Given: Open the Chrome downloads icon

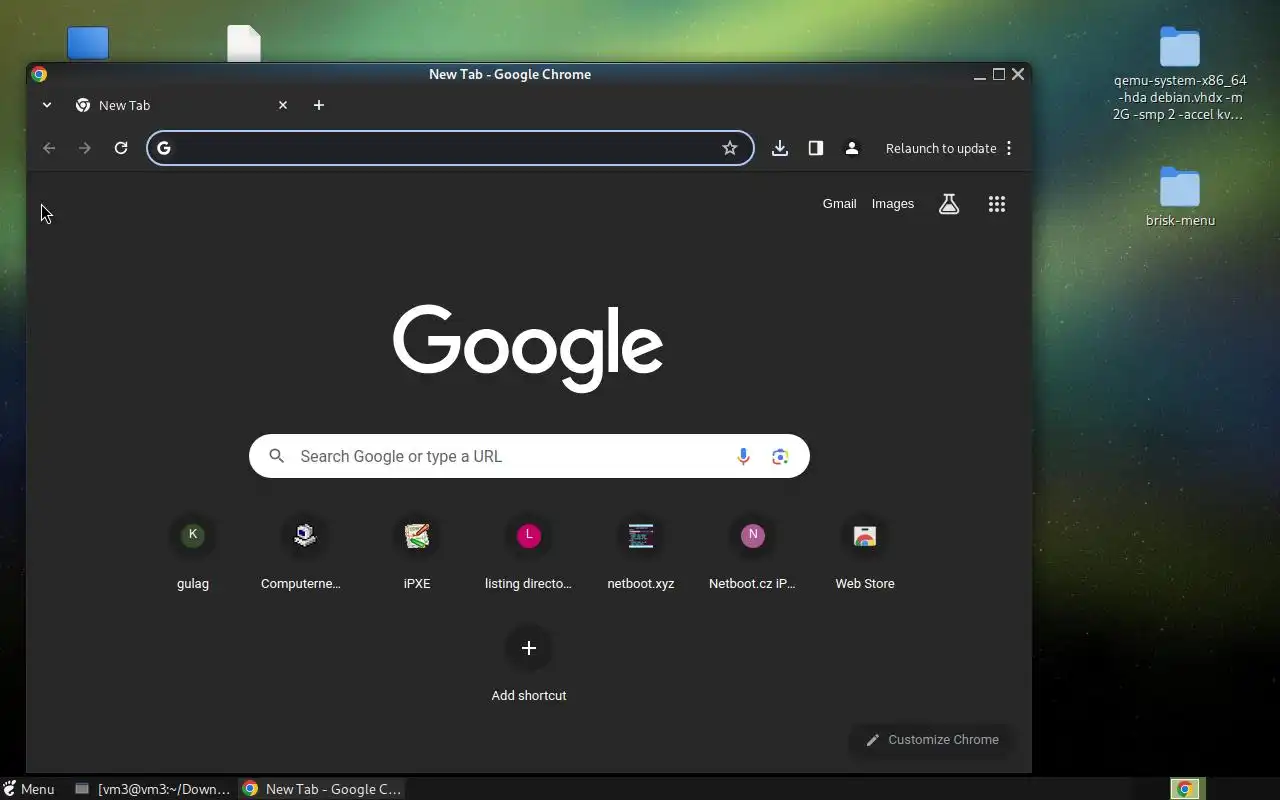Looking at the screenshot, I should pyautogui.click(x=780, y=148).
